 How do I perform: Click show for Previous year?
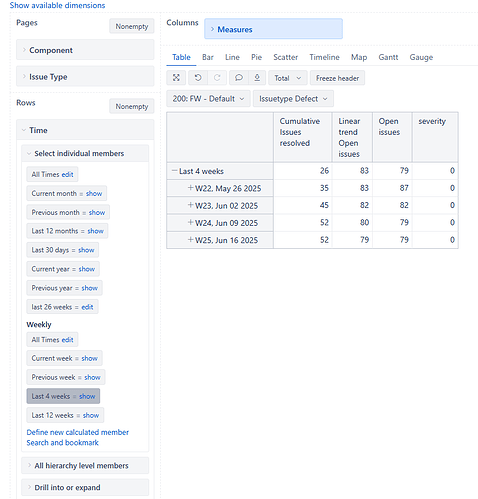click(x=90, y=288)
